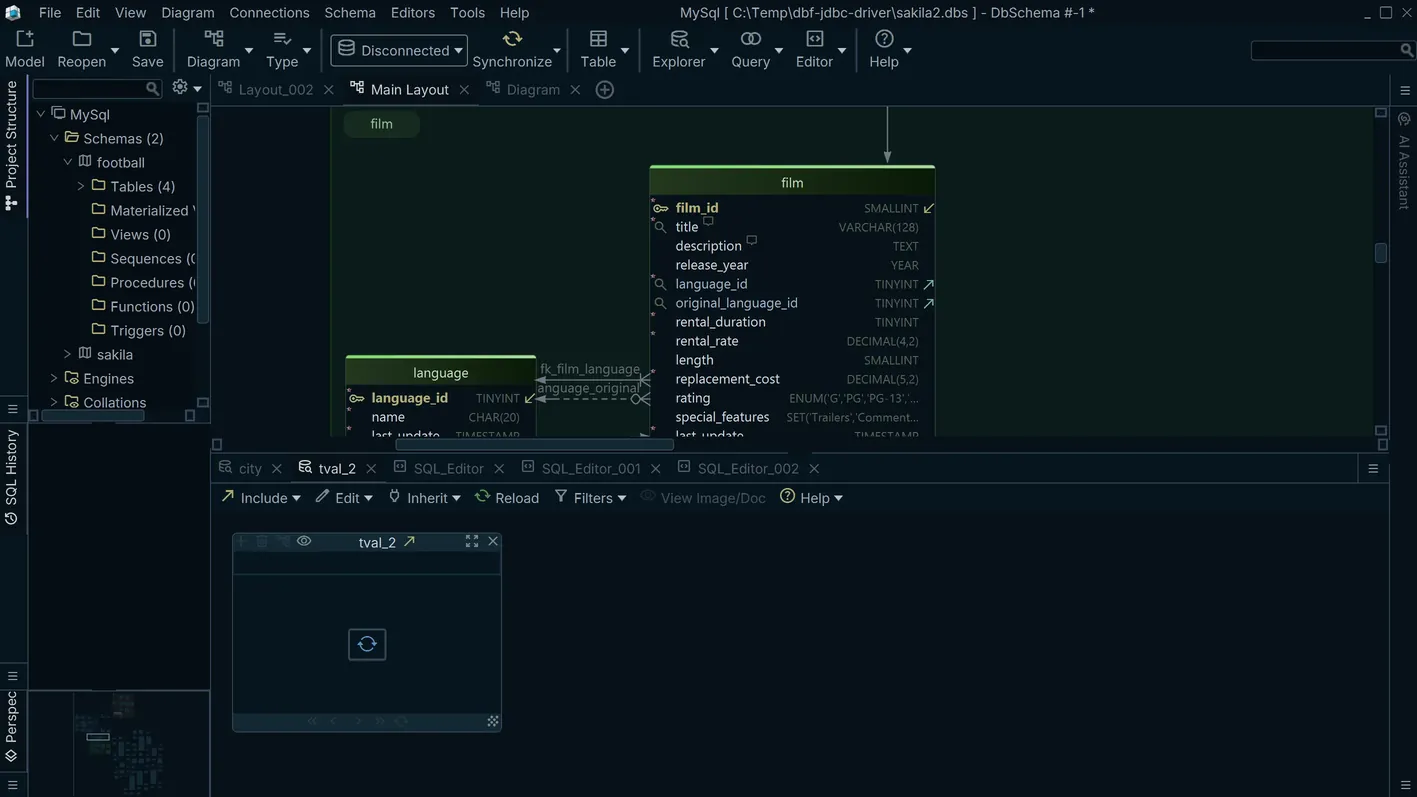The width and height of the screenshot is (1417, 797).
Task: Expand the Tables (4) tree node under football
Action: point(79,185)
